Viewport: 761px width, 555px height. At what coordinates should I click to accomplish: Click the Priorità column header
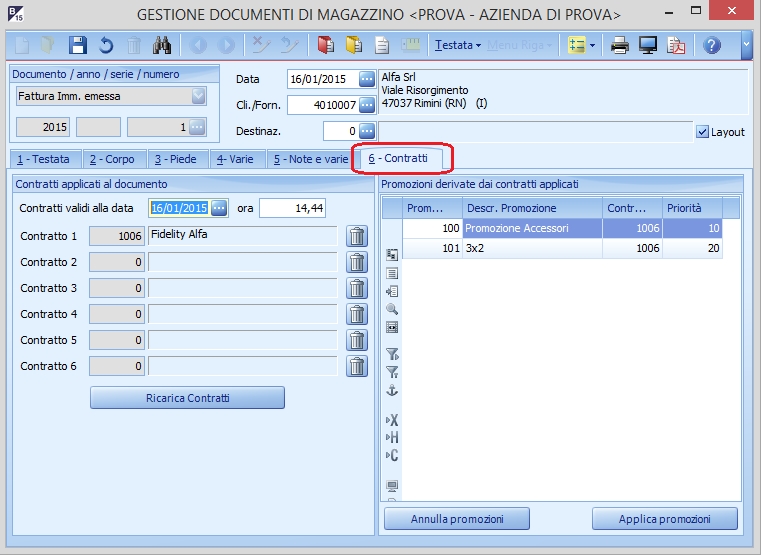[x=693, y=208]
